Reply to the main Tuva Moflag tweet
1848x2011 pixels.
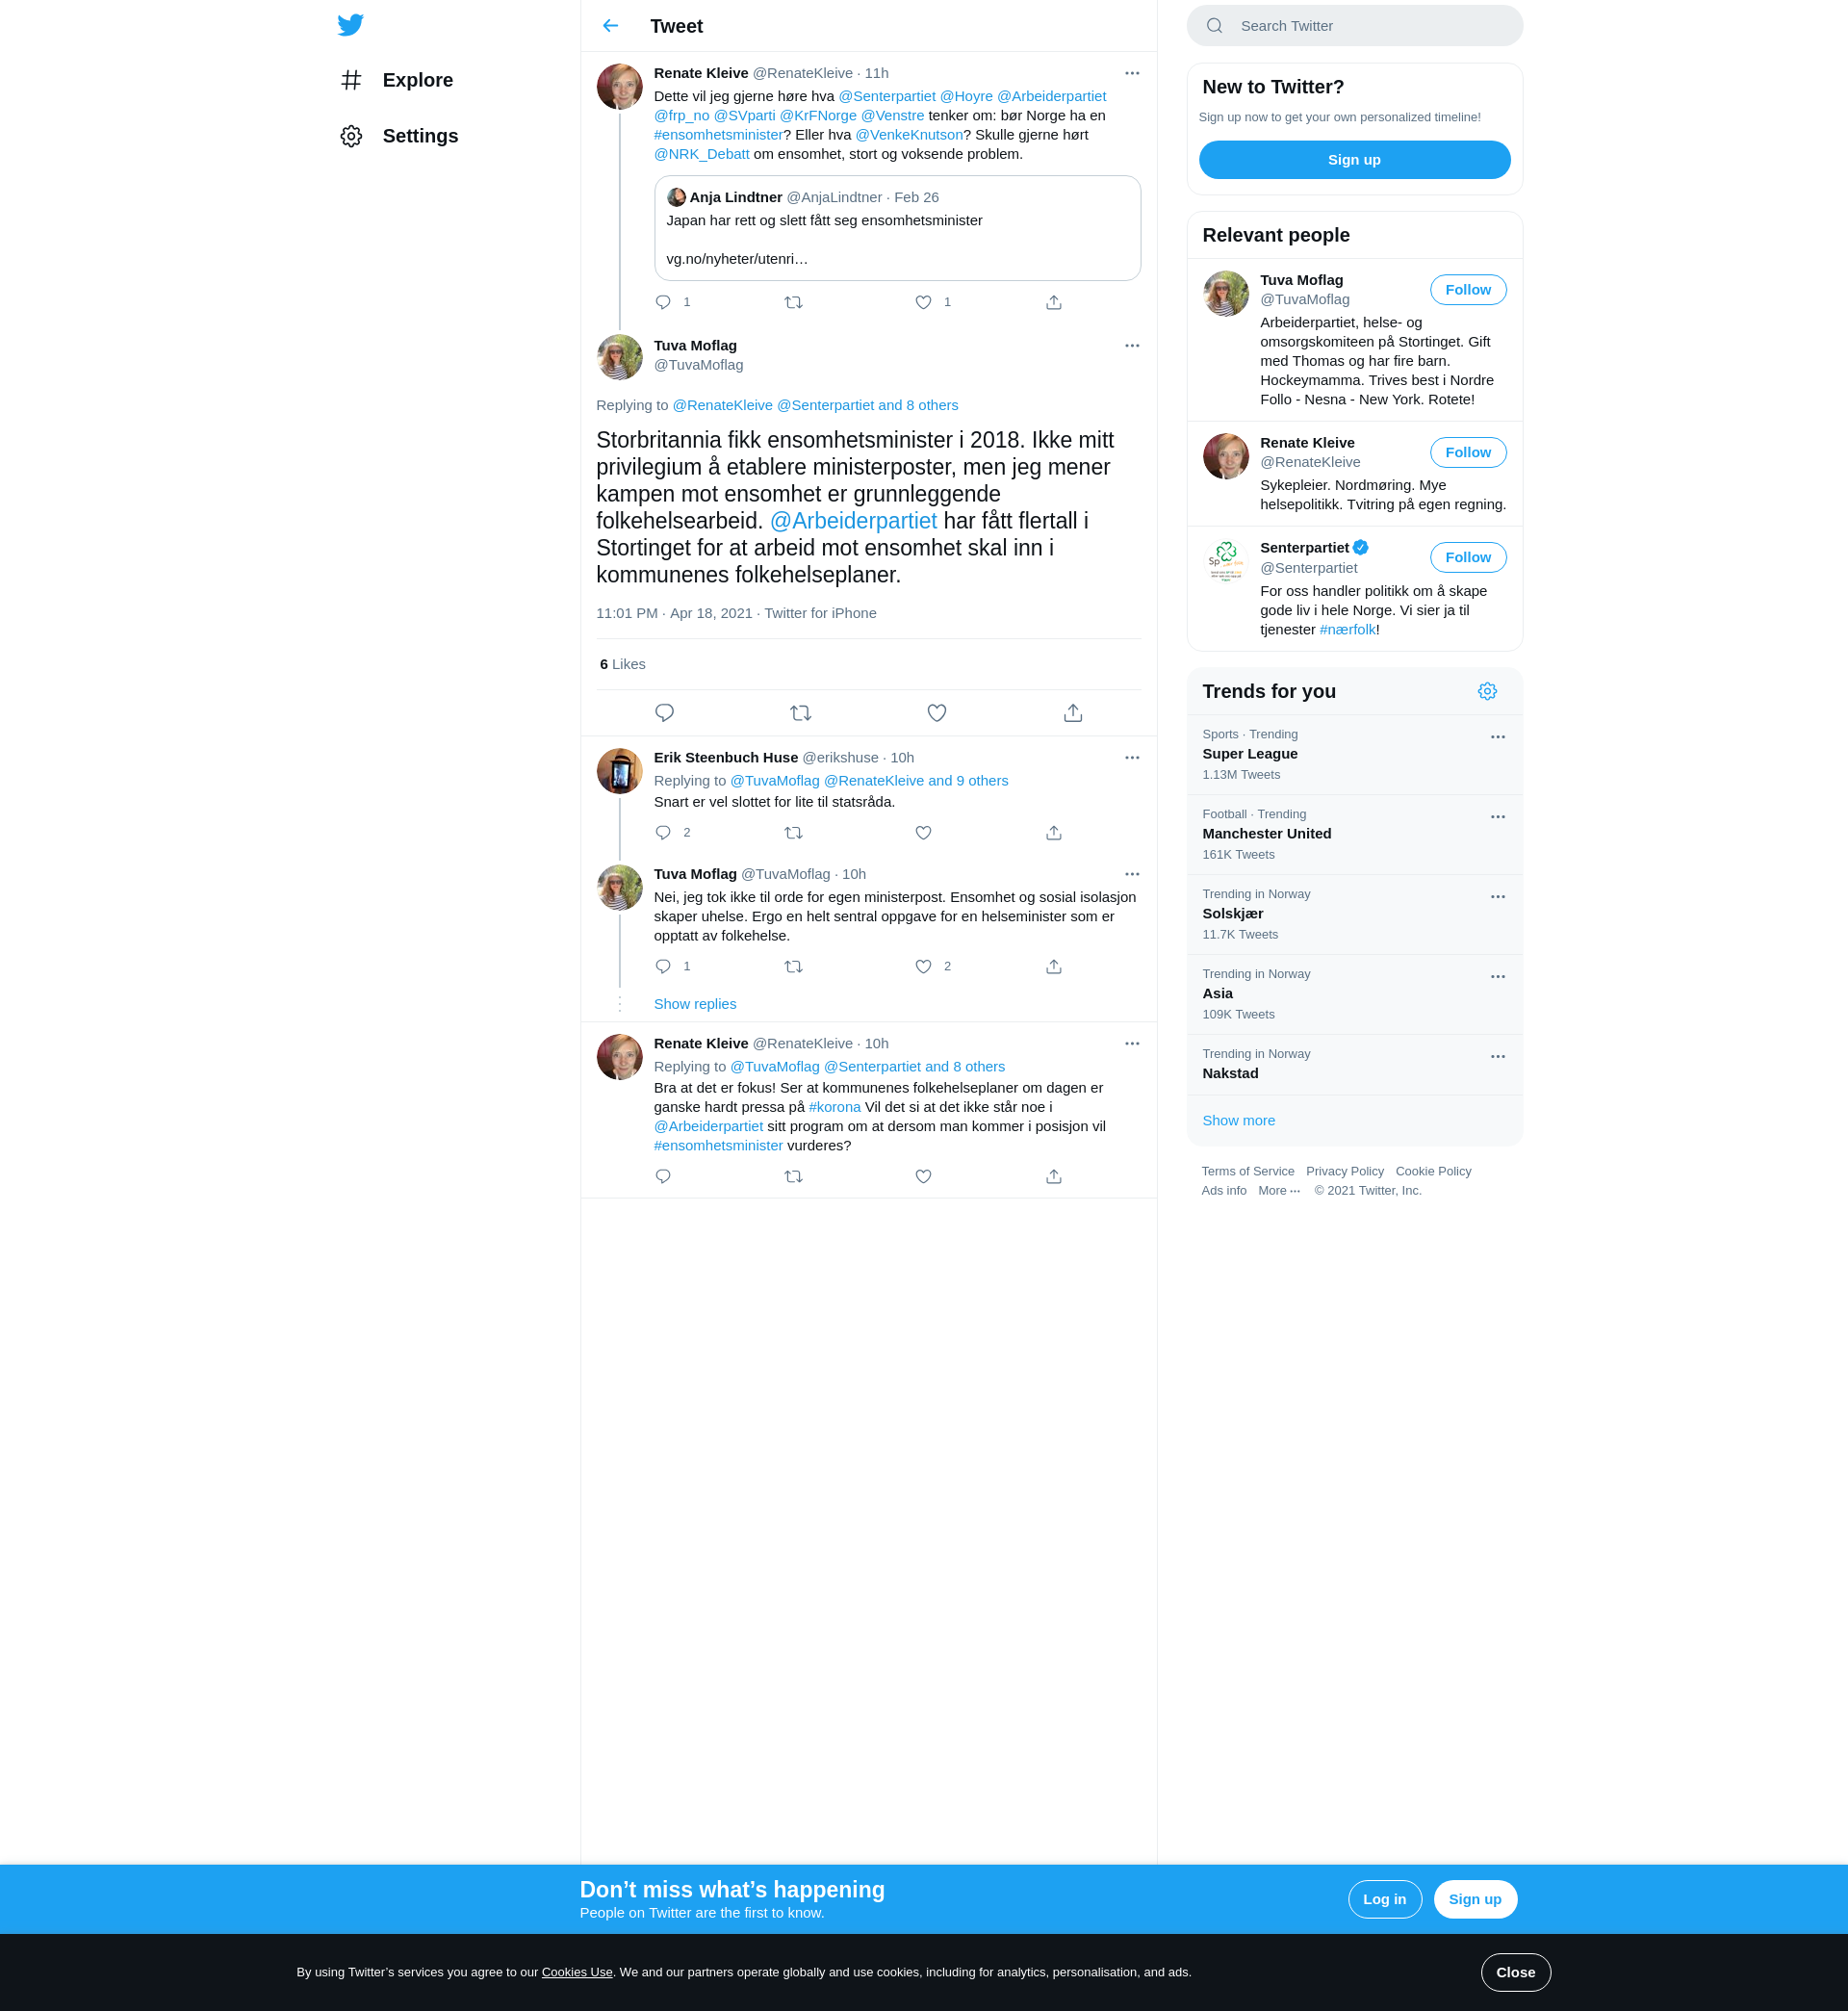[665, 713]
